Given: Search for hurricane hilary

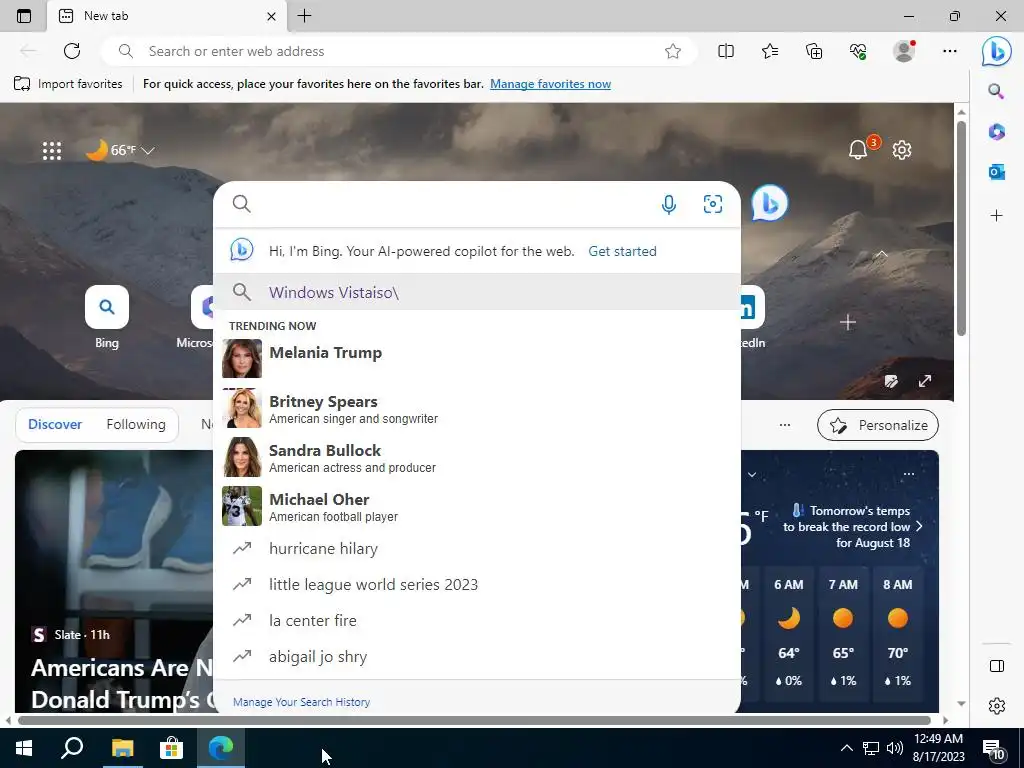Looking at the screenshot, I should 477,549.
